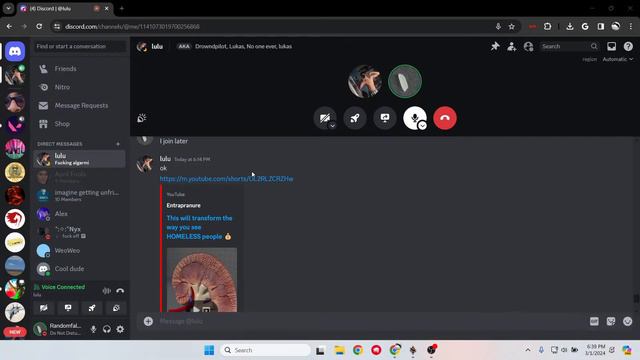Open soundboard in voice panel
Image resolution: width=640 pixels, height=360 pixels.
[116, 308]
